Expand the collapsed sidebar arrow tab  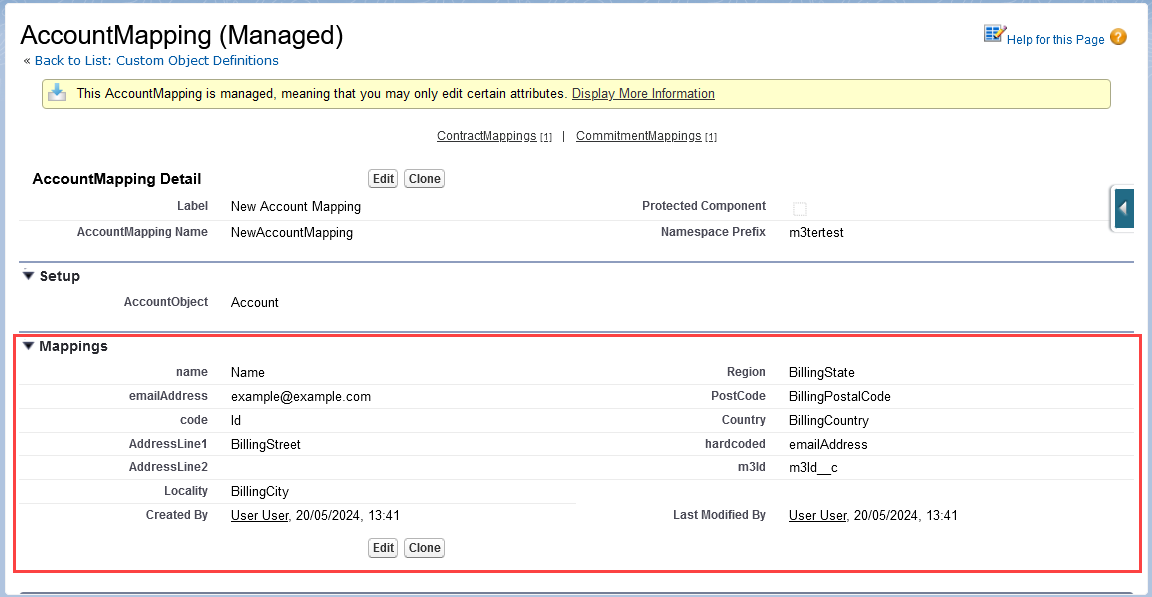click(x=1123, y=209)
